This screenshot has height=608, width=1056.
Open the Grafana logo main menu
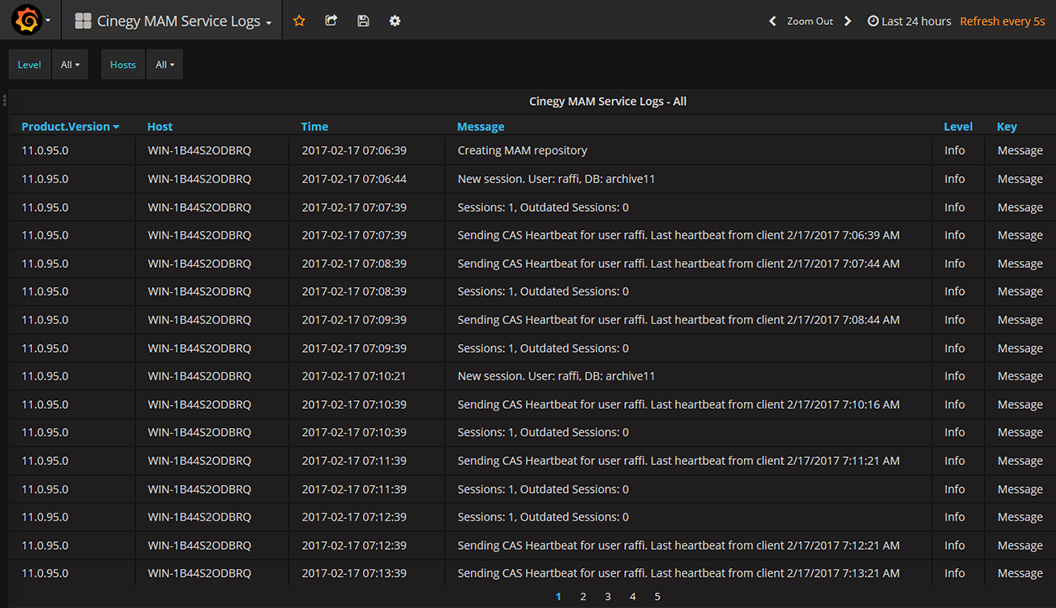[x=27, y=20]
